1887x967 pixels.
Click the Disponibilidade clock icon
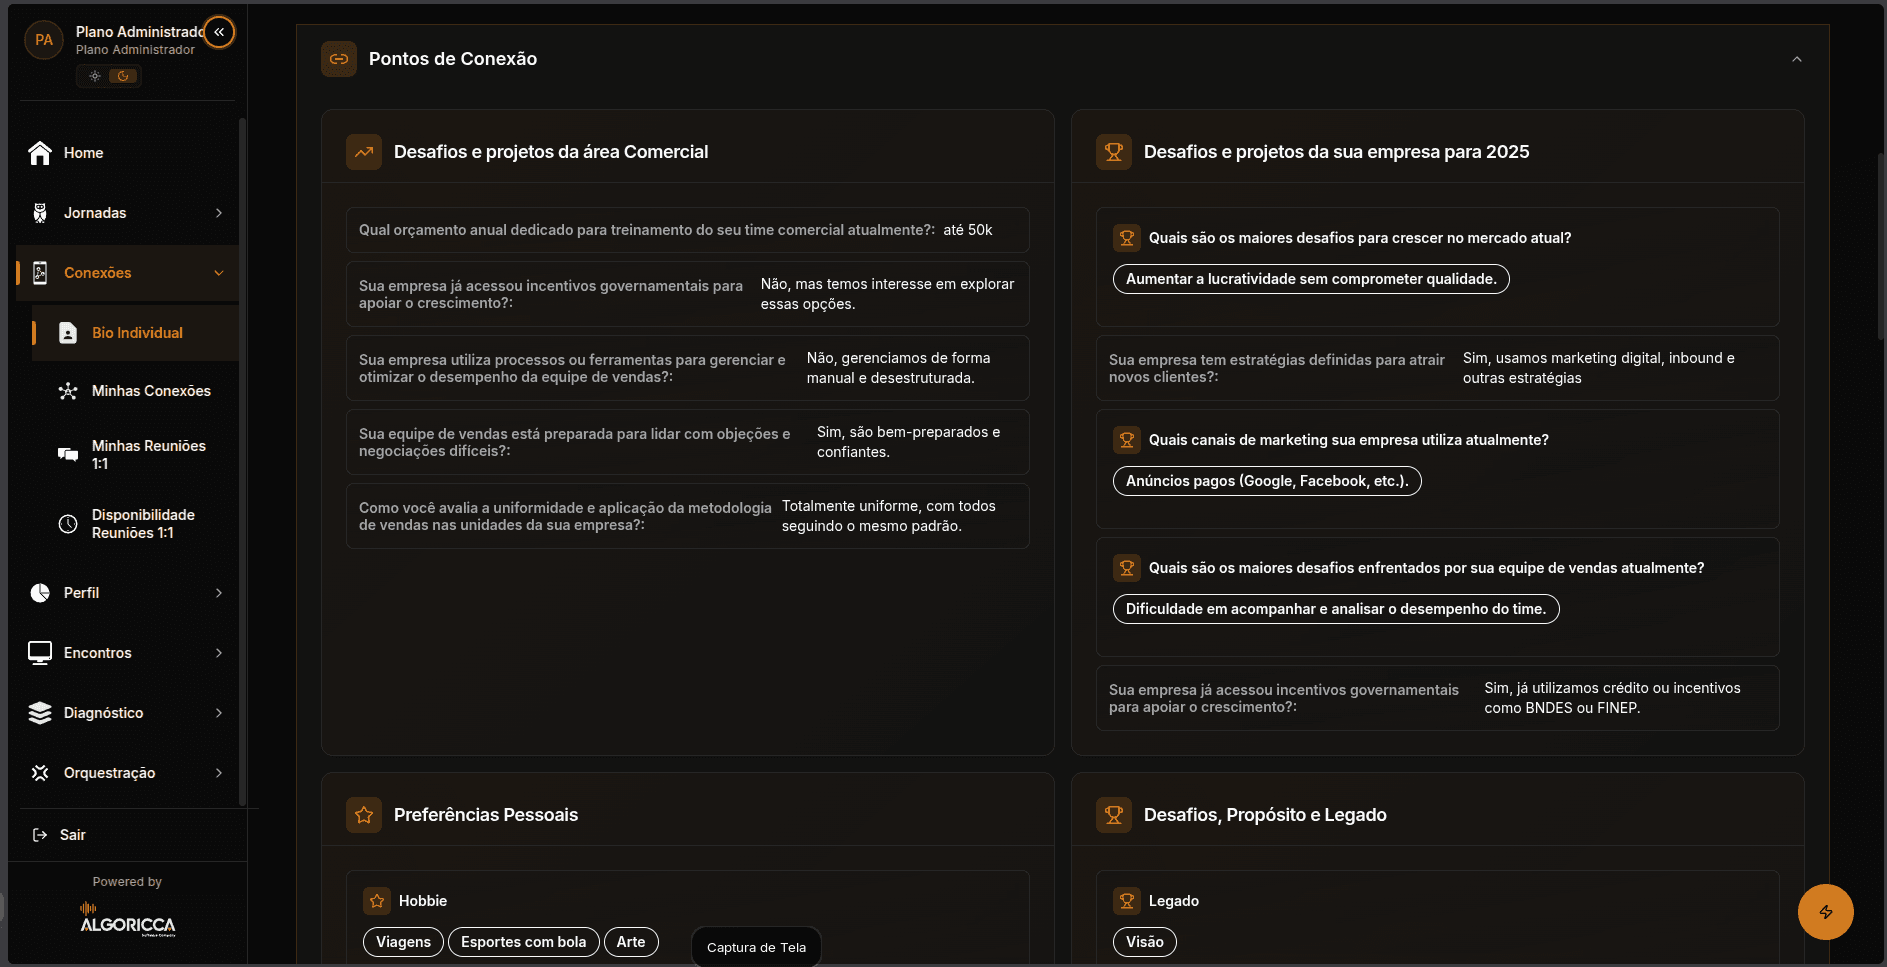tap(68, 523)
